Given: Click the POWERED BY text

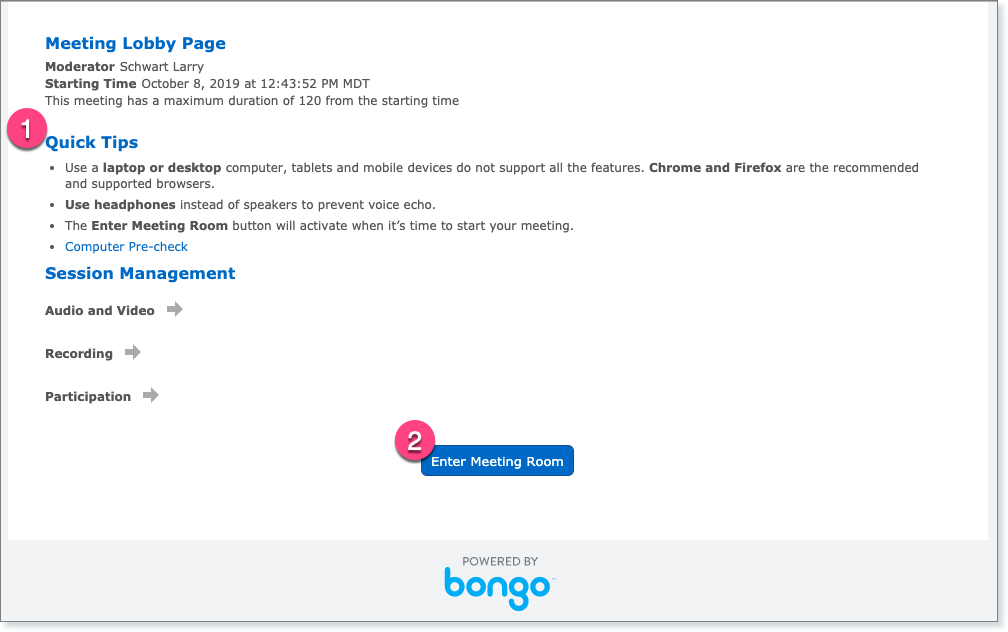Looking at the screenshot, I should tap(500, 562).
